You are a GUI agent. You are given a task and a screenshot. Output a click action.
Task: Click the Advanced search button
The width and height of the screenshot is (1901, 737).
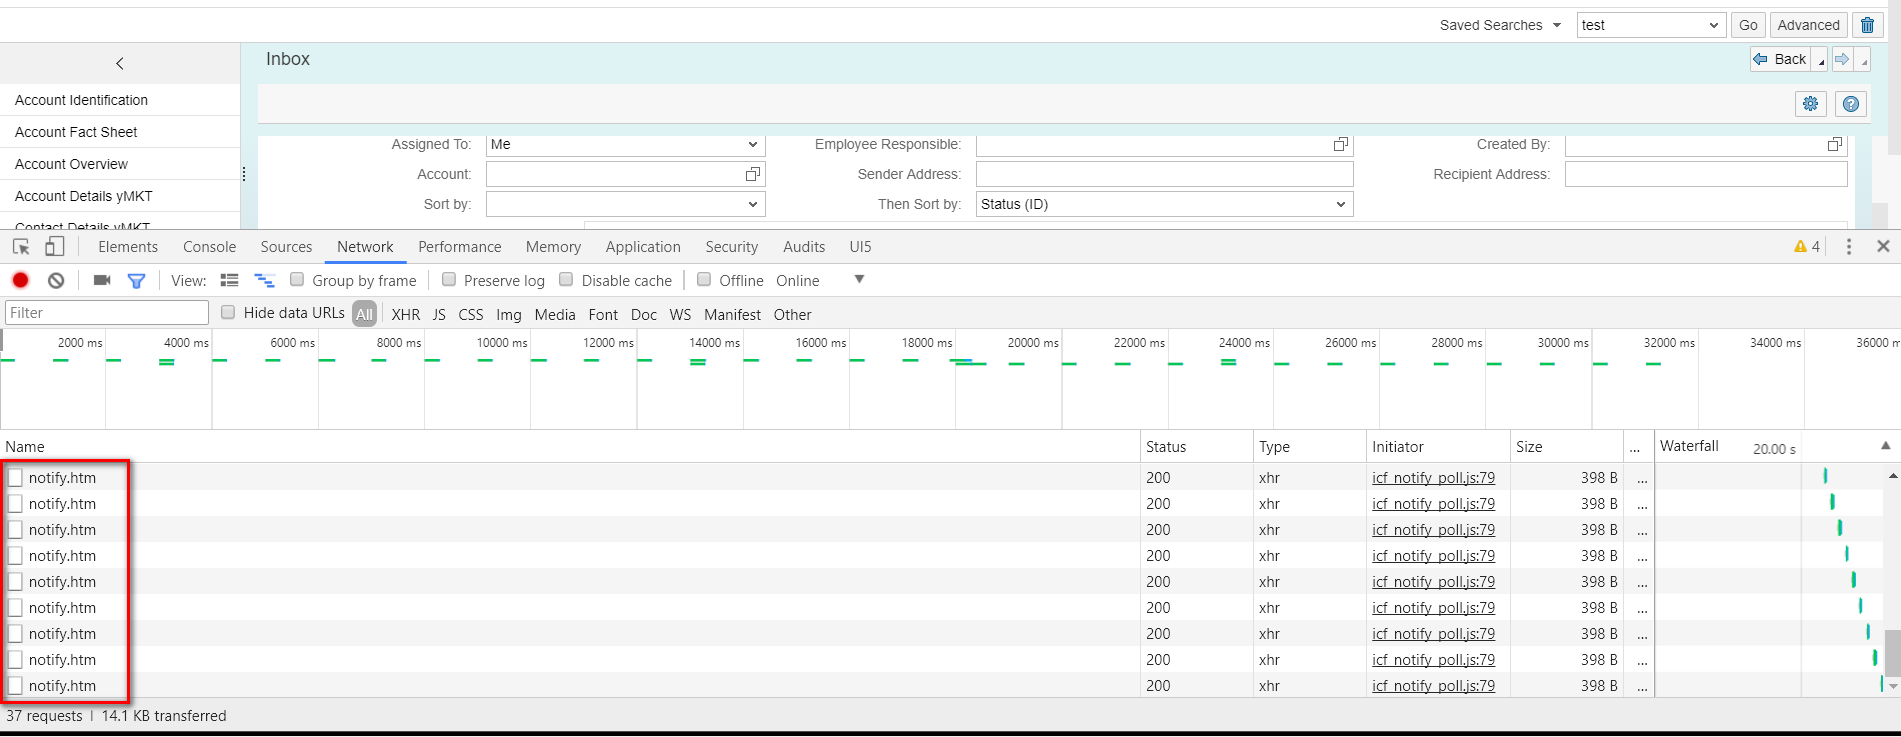(x=1808, y=25)
